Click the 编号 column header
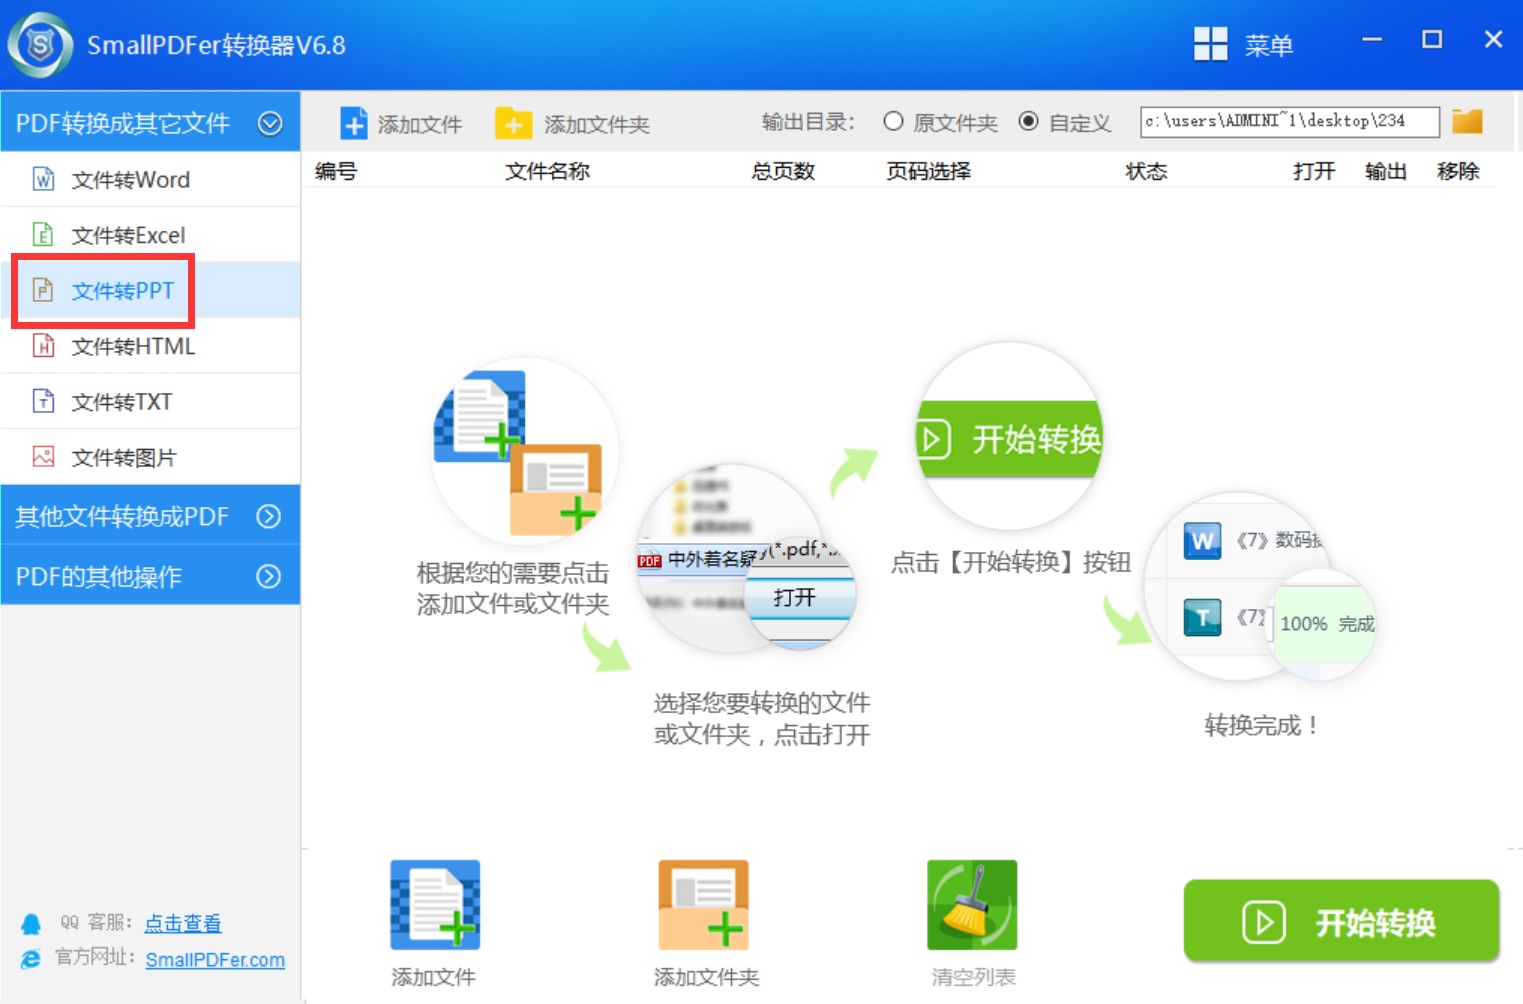This screenshot has width=1523, height=1004. click(336, 171)
